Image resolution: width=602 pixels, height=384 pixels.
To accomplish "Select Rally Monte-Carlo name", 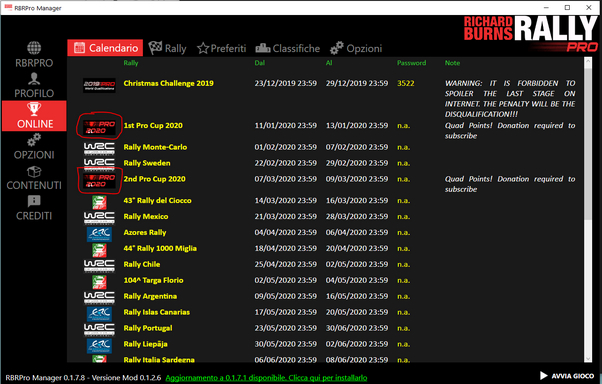I will tap(155, 147).
